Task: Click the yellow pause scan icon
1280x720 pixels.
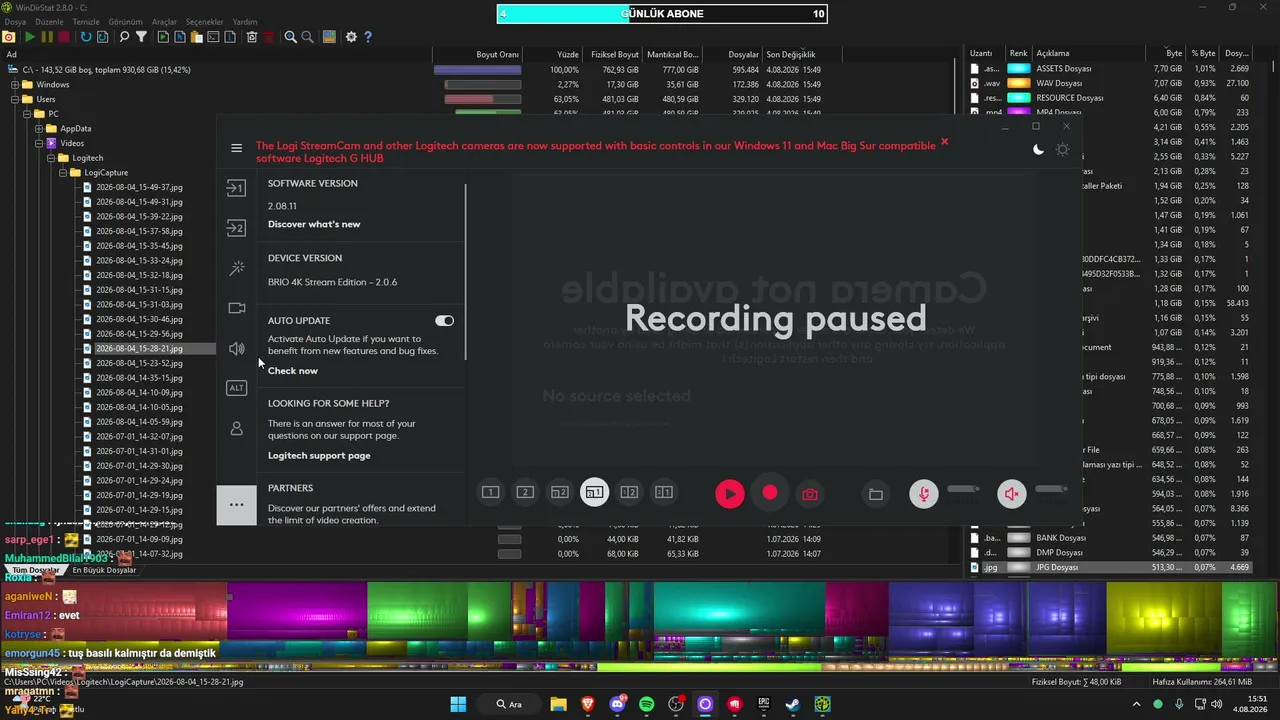Action: [47, 37]
